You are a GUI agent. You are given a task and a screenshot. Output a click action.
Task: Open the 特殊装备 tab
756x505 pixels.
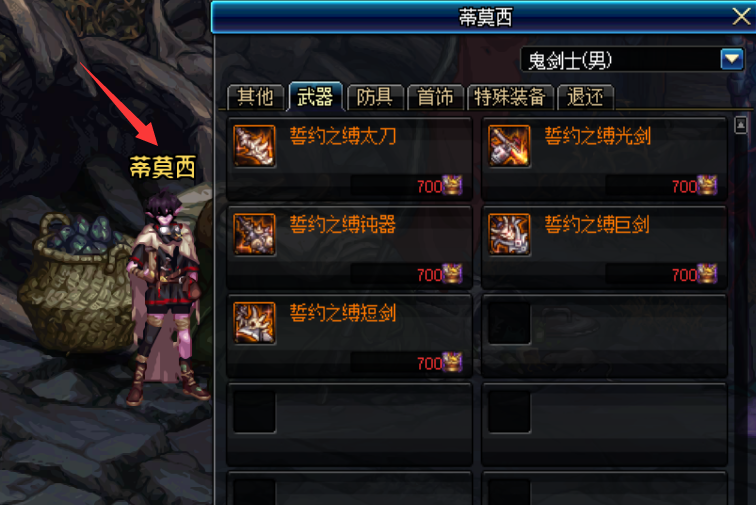510,97
